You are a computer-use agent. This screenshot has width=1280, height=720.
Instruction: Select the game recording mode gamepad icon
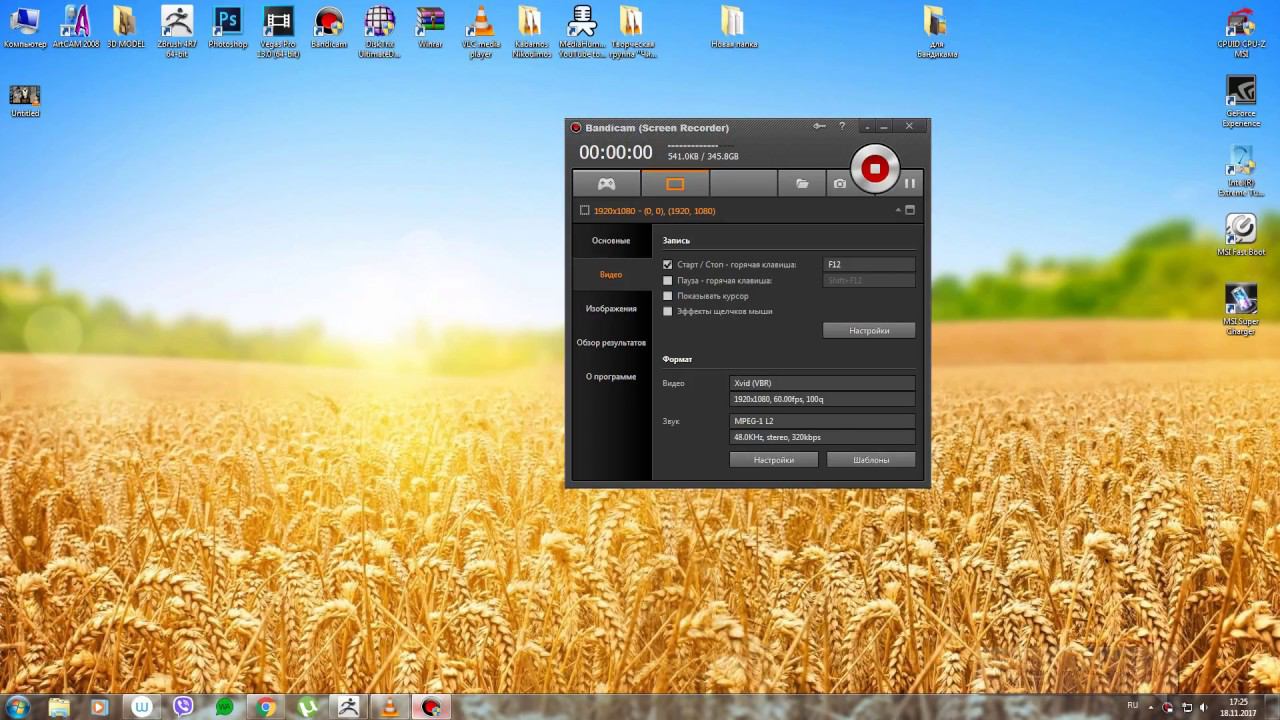[606, 184]
